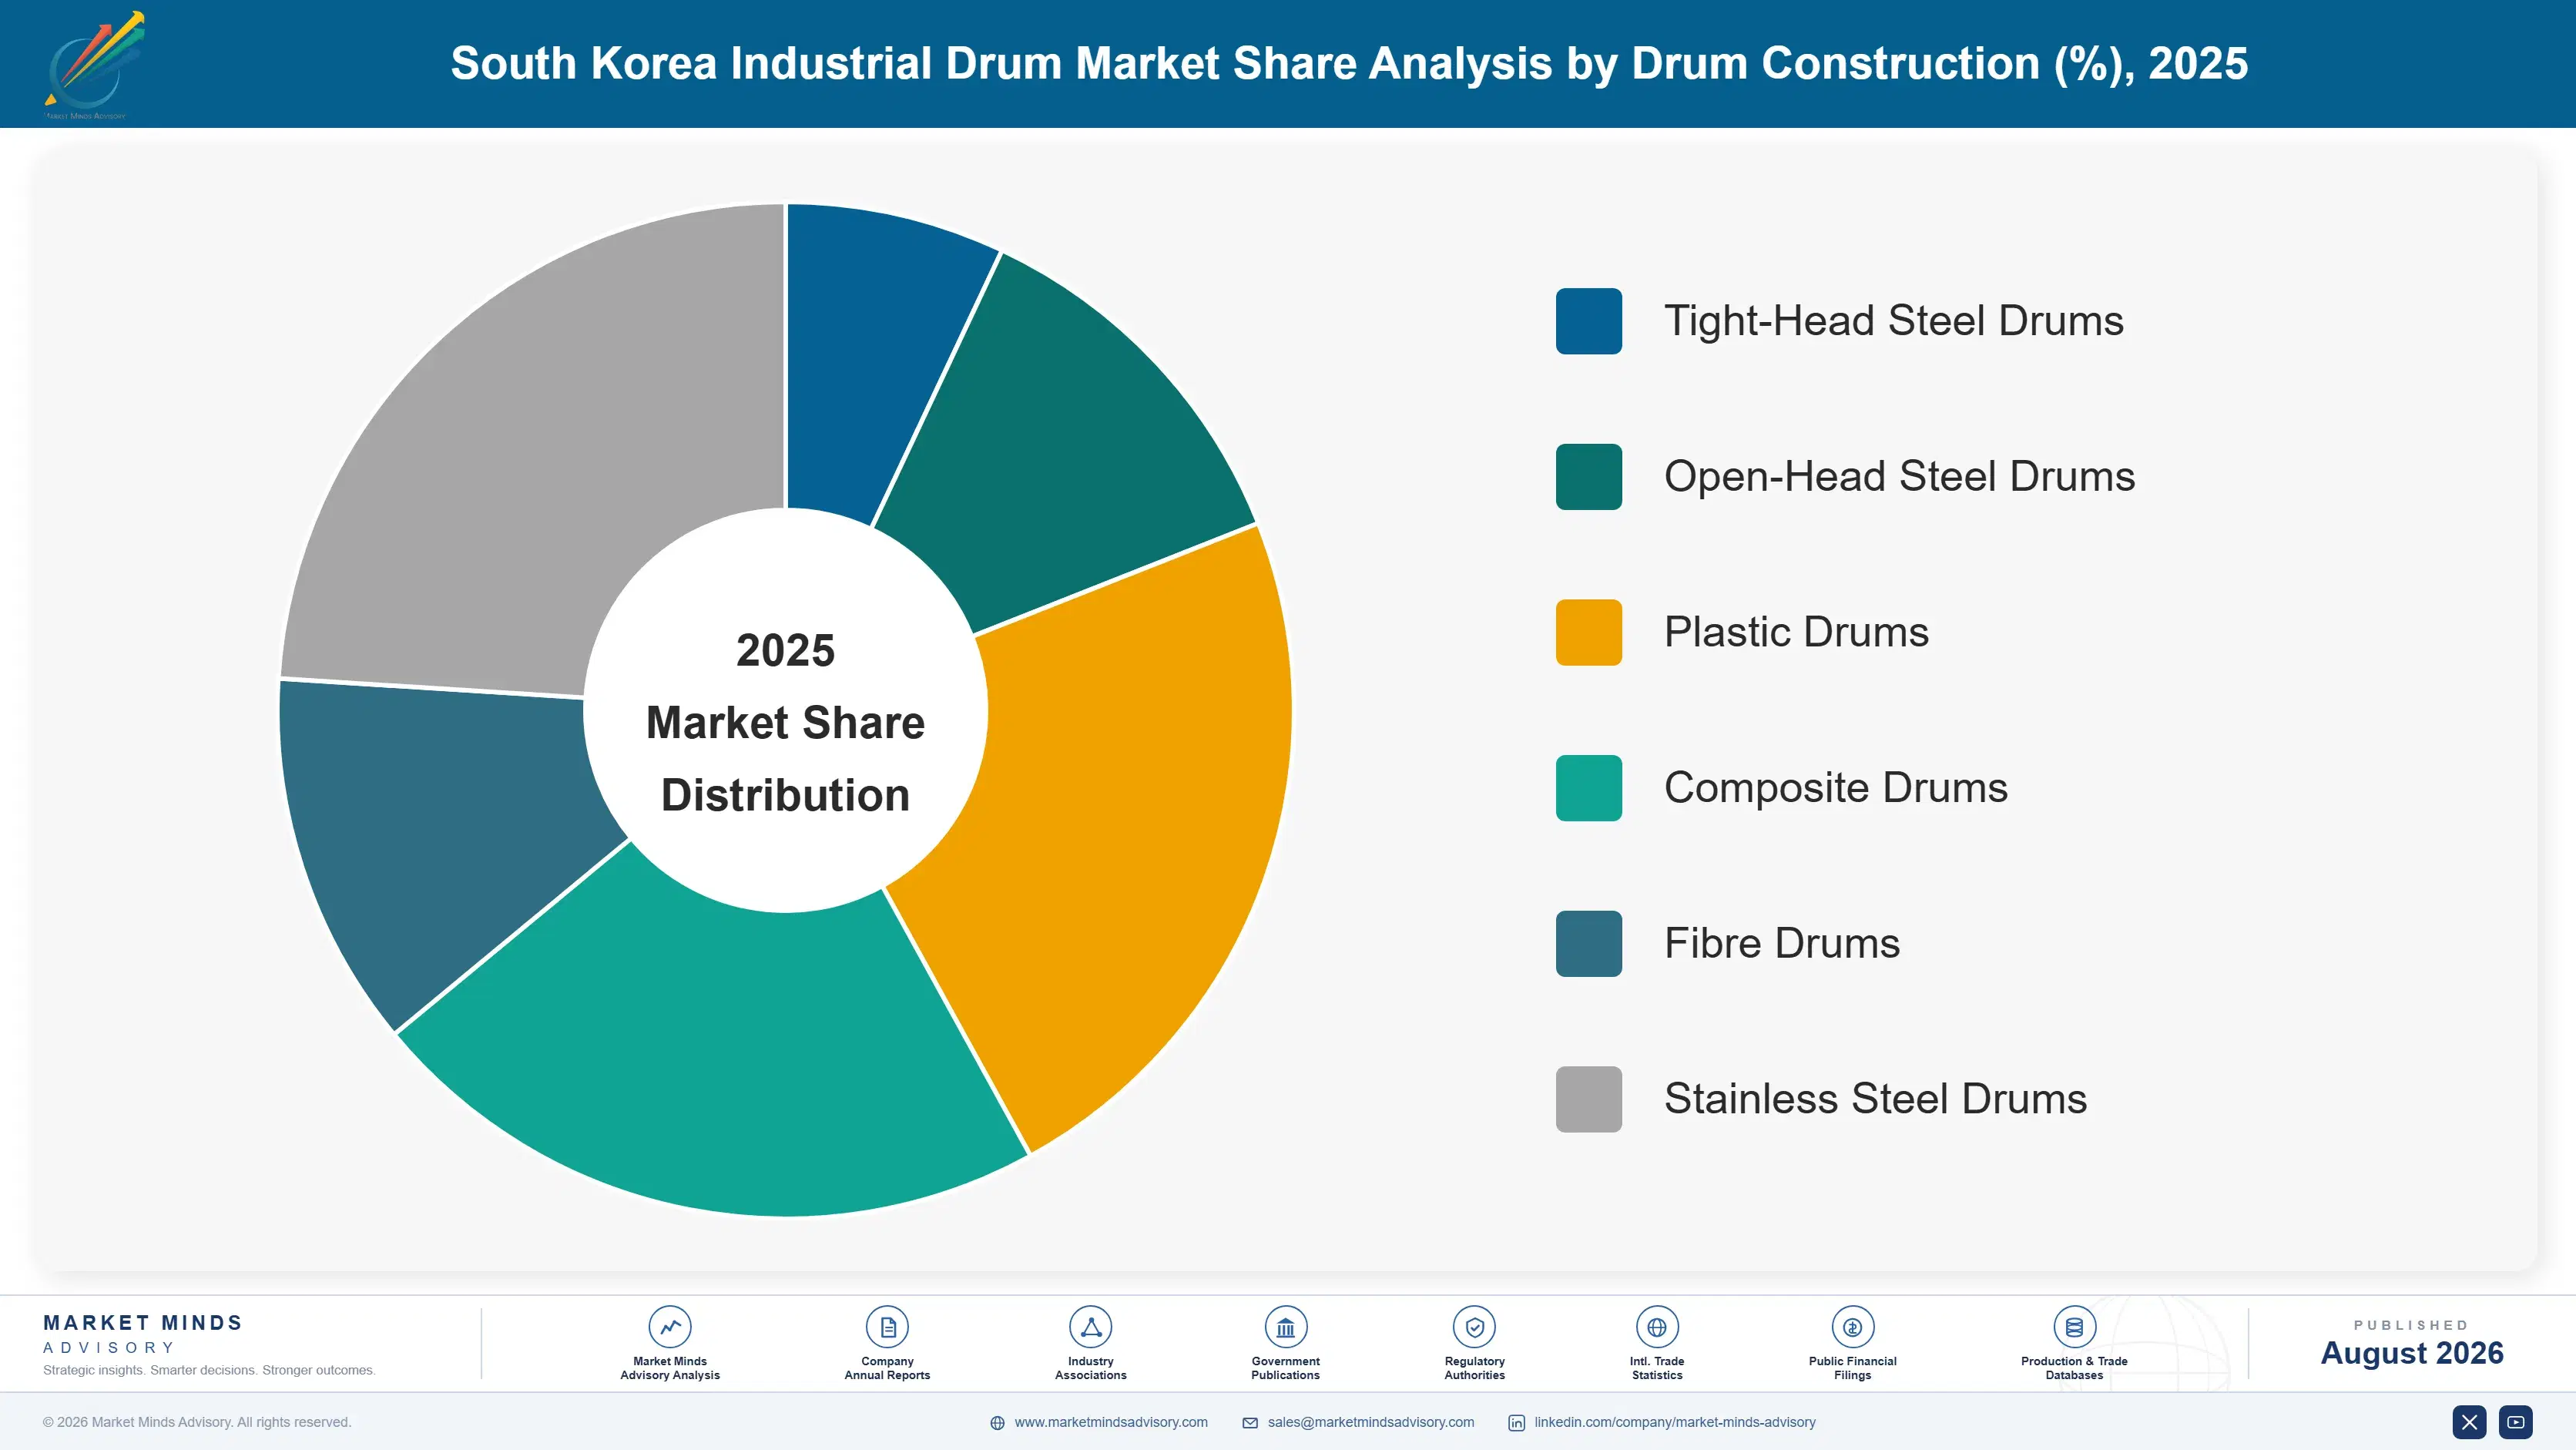Image resolution: width=2576 pixels, height=1450 pixels.
Task: Click the Intl. Trade Statistics globe icon
Action: click(x=1657, y=1327)
